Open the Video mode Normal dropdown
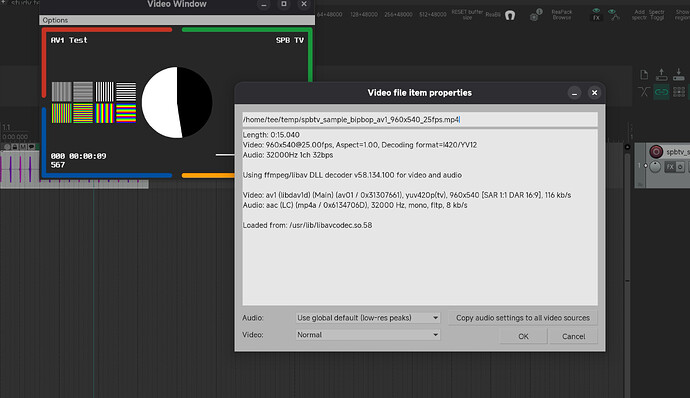The image size is (690, 398). click(367, 335)
